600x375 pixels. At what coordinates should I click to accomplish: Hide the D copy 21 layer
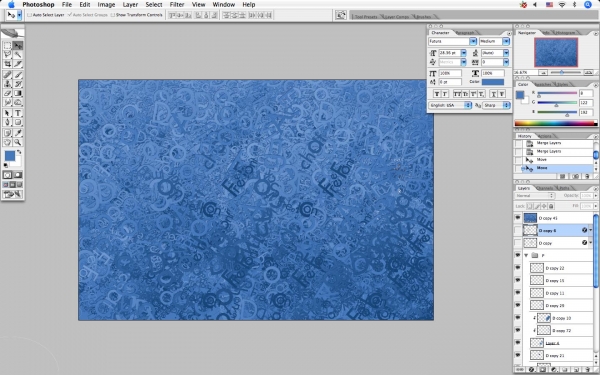pyautogui.click(x=518, y=355)
